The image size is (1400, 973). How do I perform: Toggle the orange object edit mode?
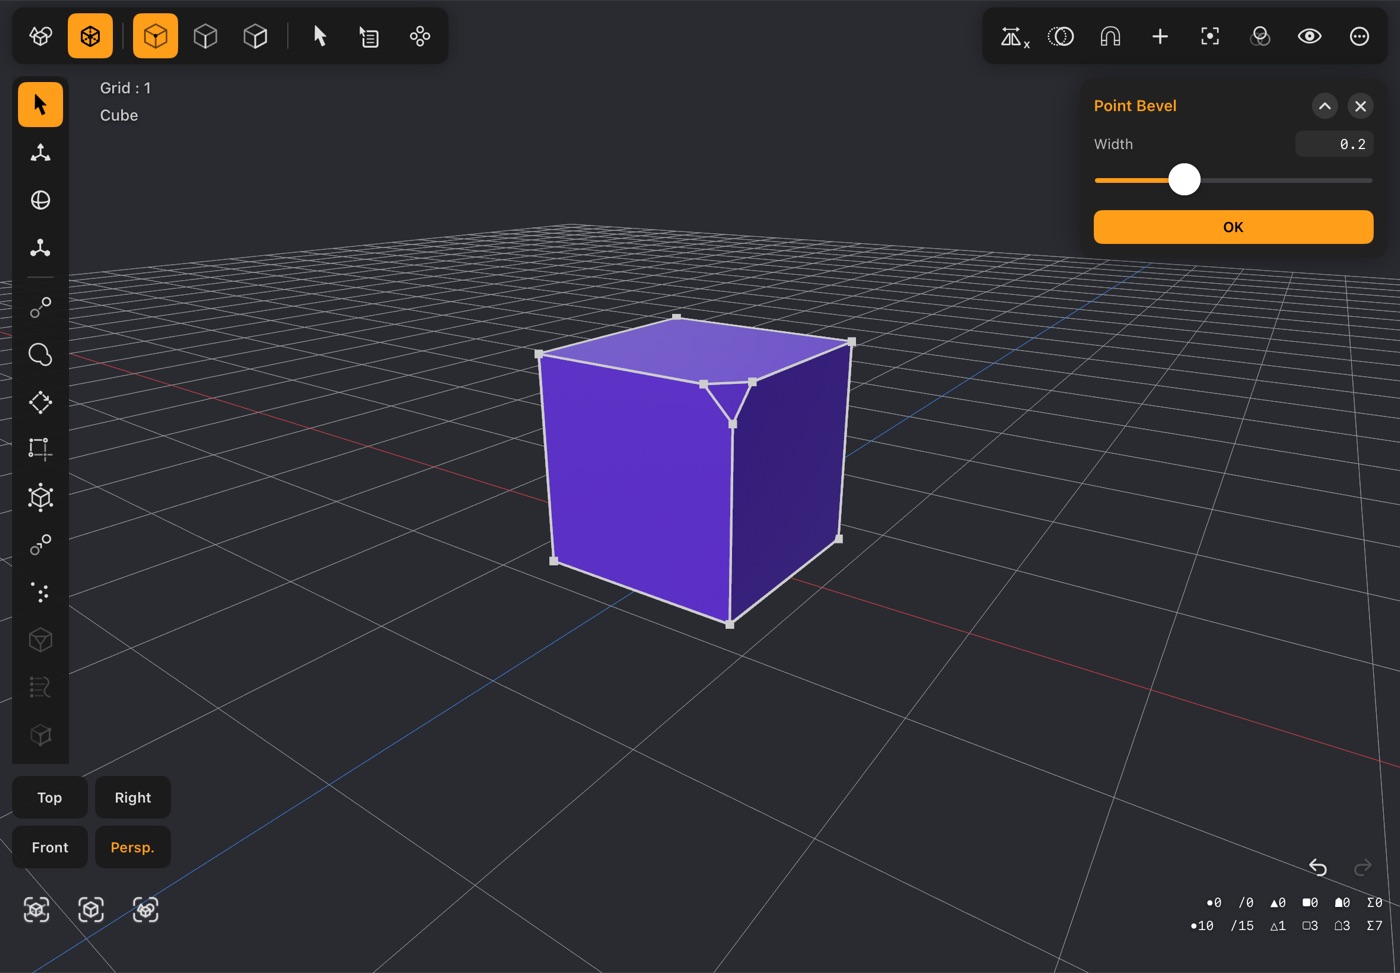[x=90, y=36]
